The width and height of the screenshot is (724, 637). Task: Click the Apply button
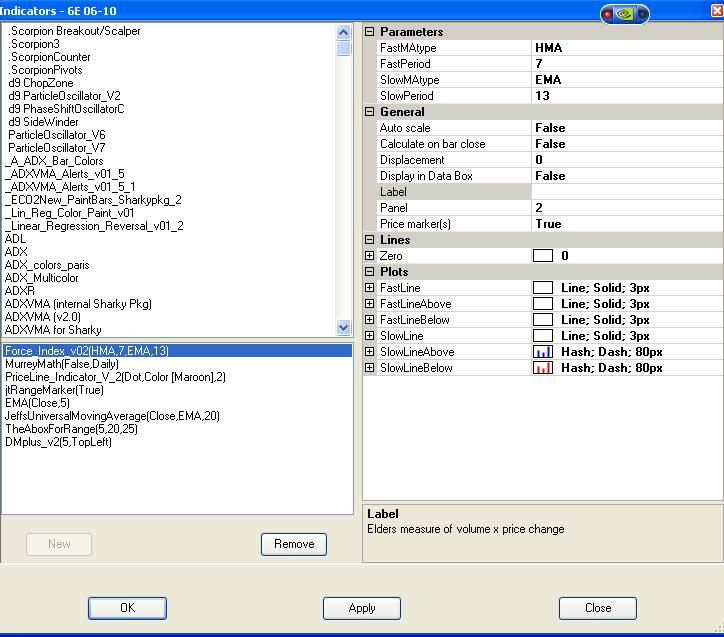click(362, 608)
